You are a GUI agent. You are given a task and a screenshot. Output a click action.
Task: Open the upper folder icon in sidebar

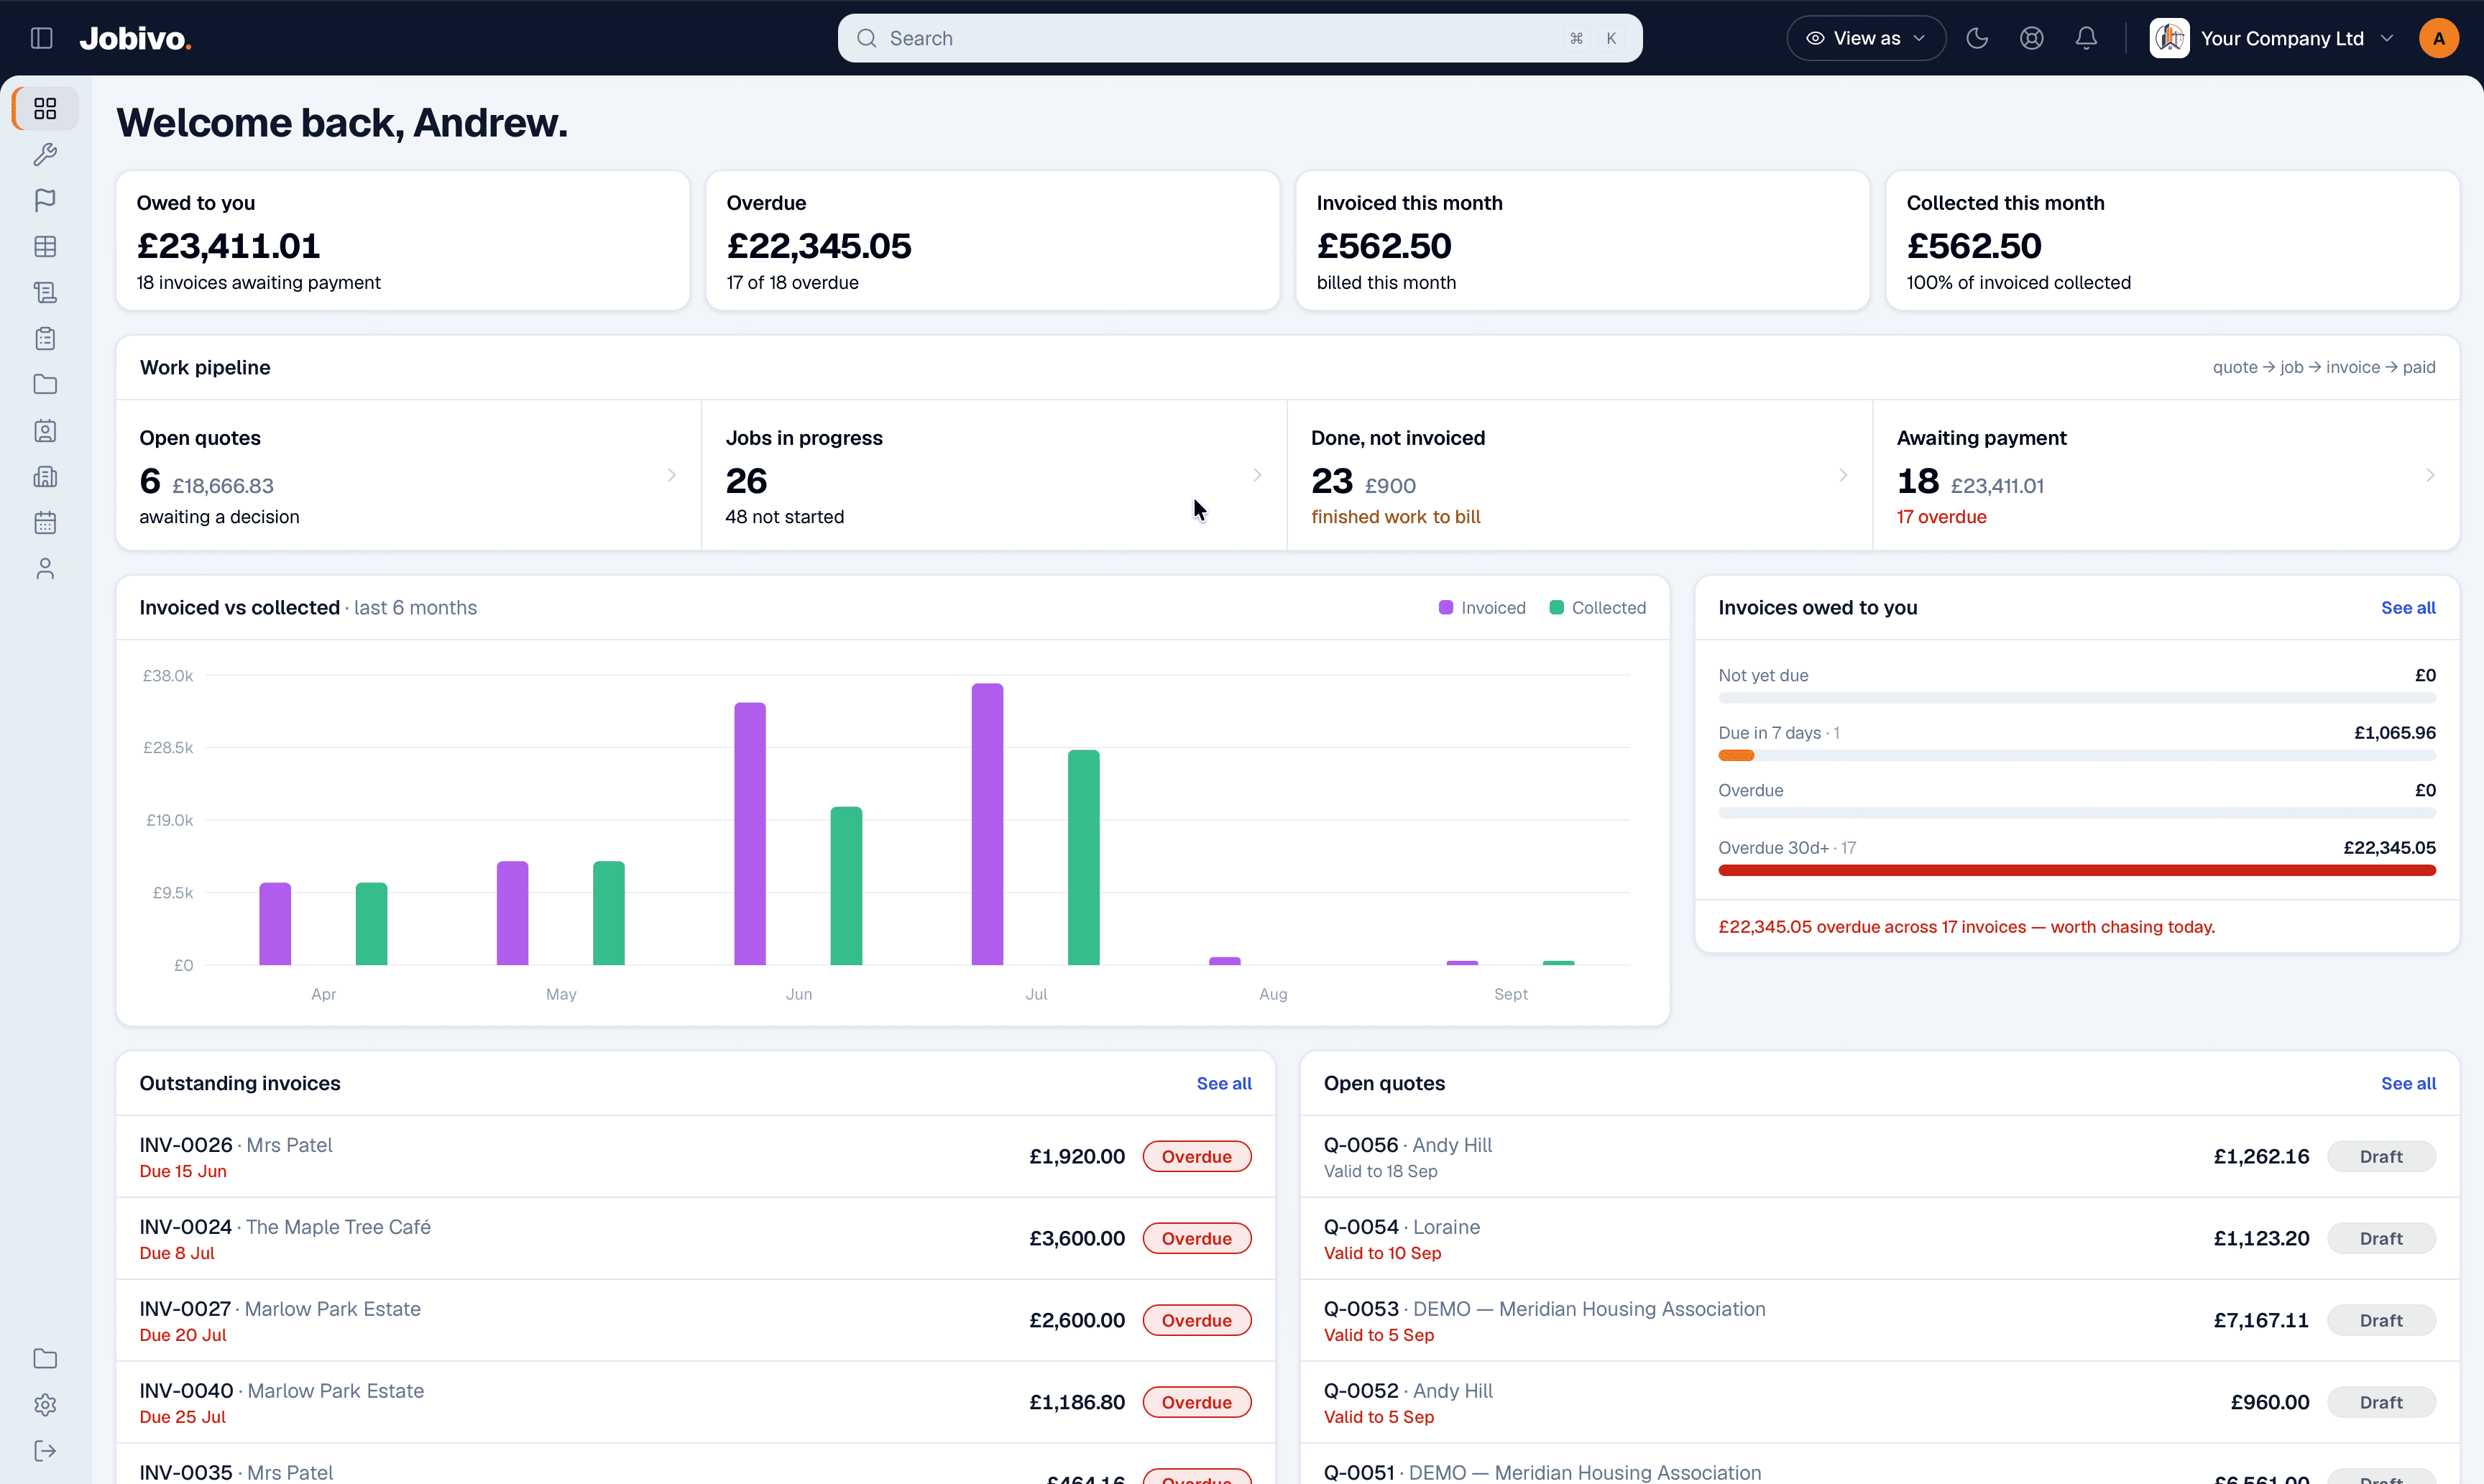pyautogui.click(x=45, y=384)
